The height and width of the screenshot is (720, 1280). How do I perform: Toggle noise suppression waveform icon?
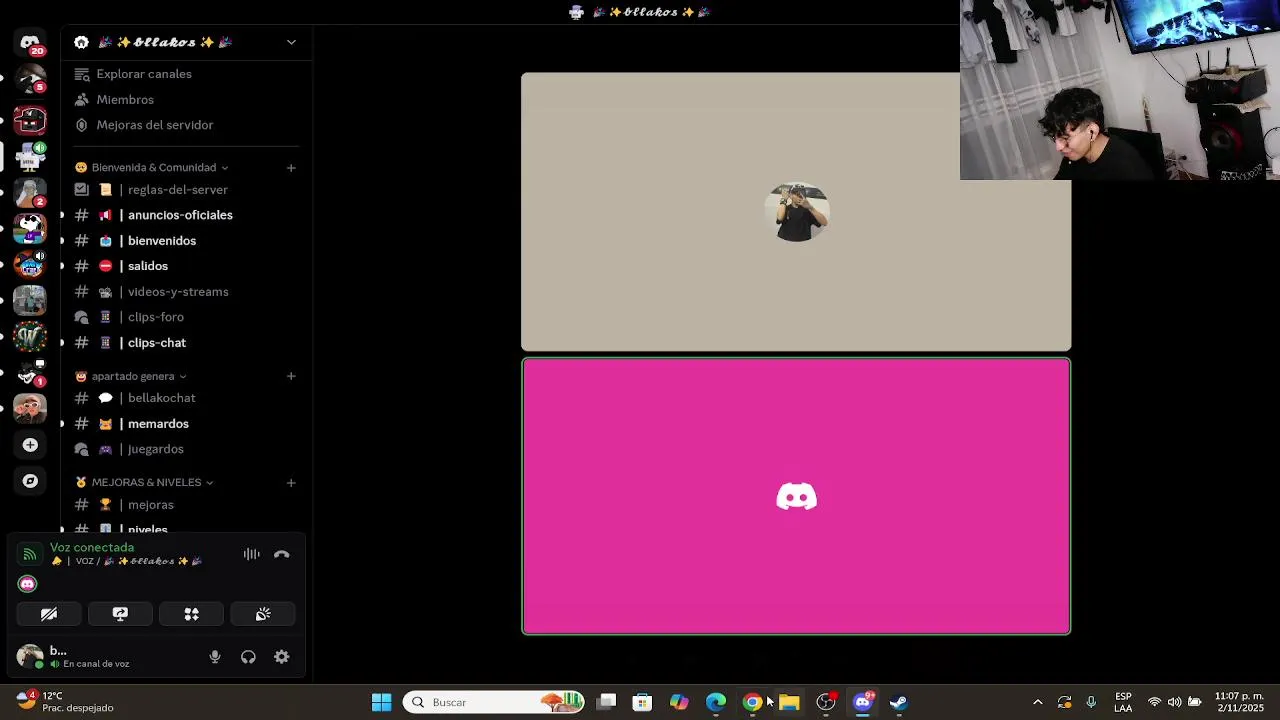251,554
